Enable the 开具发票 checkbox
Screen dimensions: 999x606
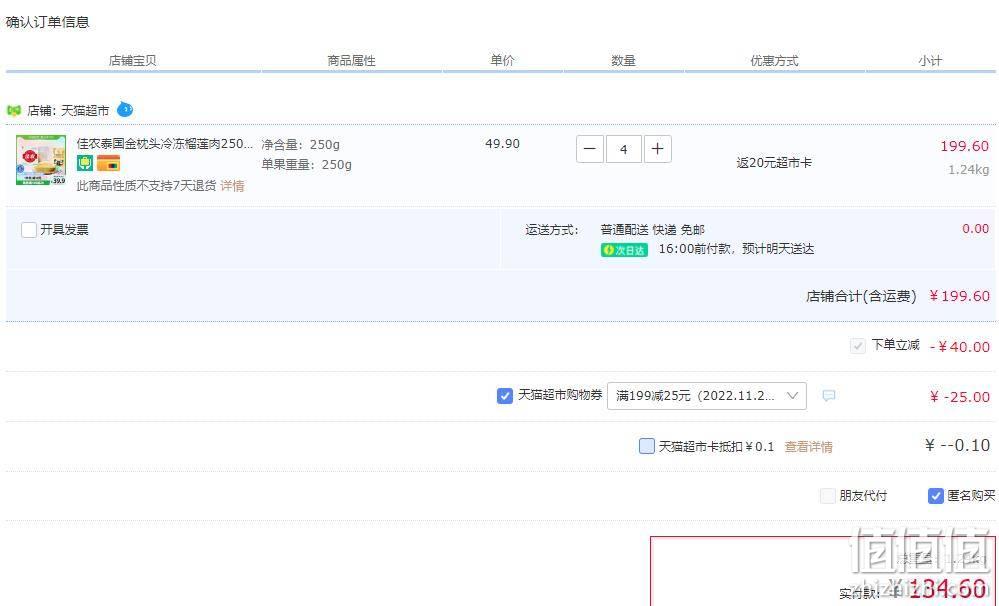[x=29, y=229]
